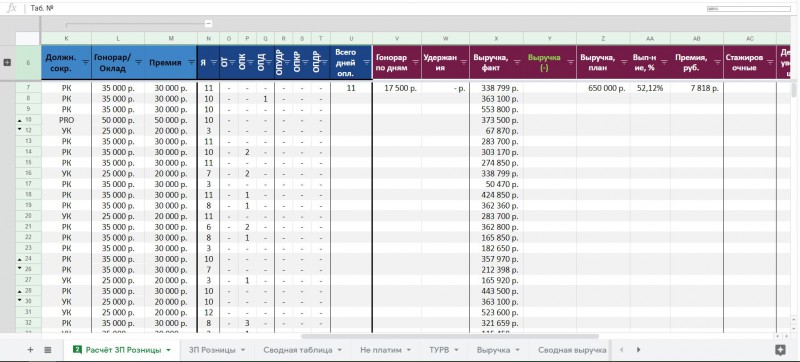Open filter on Гонорар по дням column

click(x=415, y=62)
